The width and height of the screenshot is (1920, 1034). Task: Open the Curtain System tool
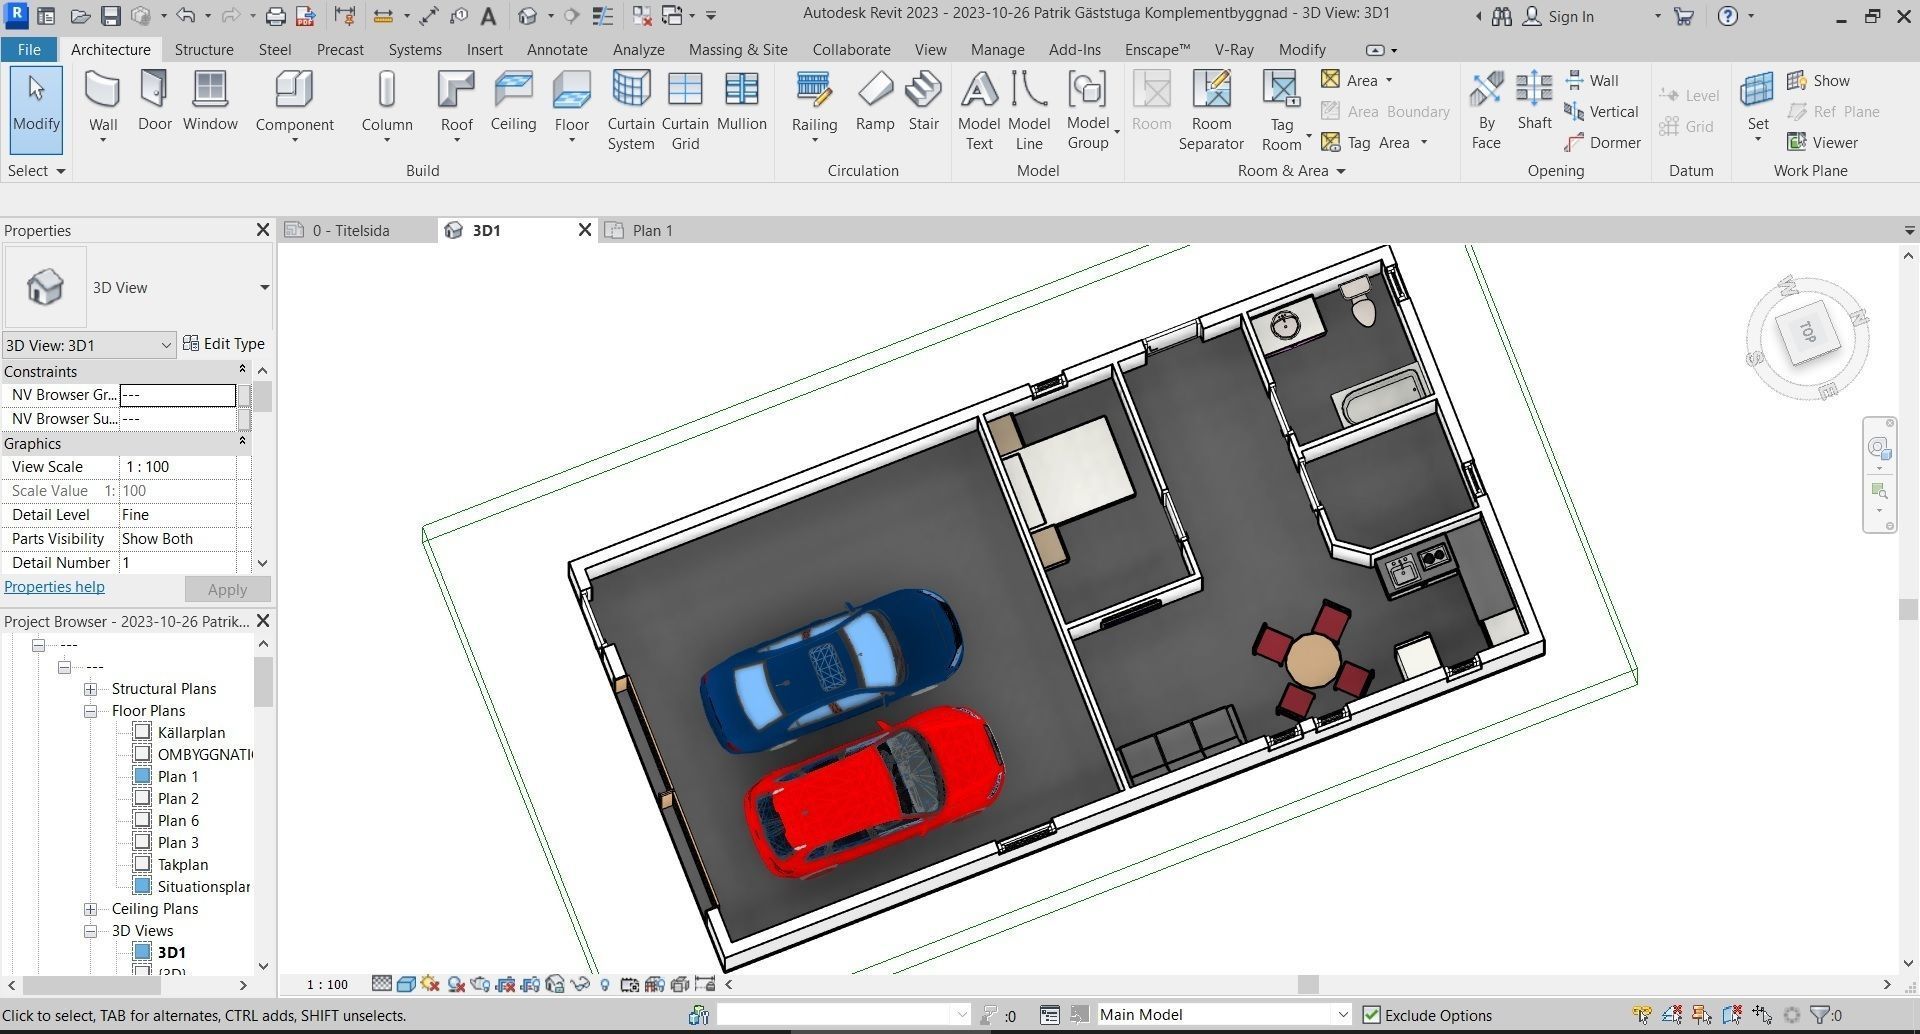631,111
